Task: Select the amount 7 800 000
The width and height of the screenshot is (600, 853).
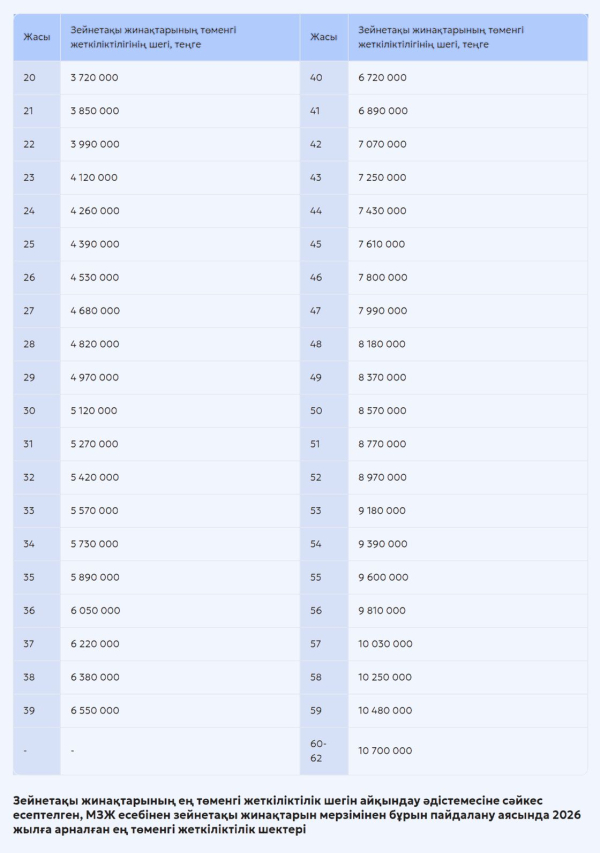Action: click(x=382, y=277)
